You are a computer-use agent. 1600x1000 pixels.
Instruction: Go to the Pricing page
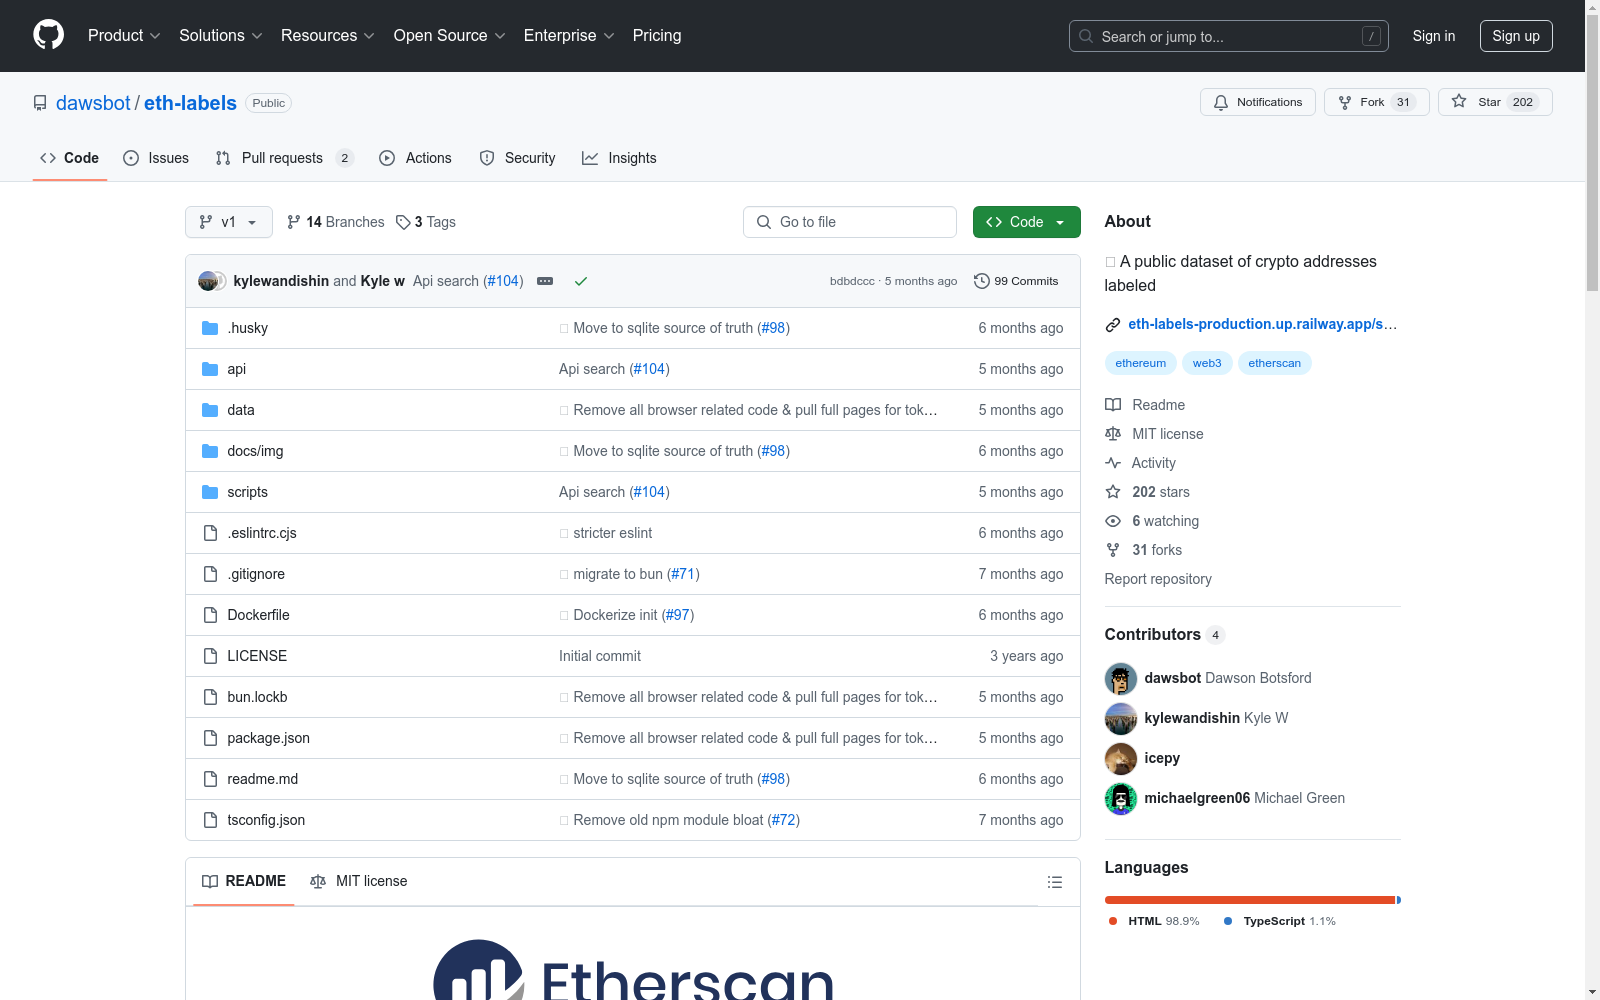coord(657,36)
